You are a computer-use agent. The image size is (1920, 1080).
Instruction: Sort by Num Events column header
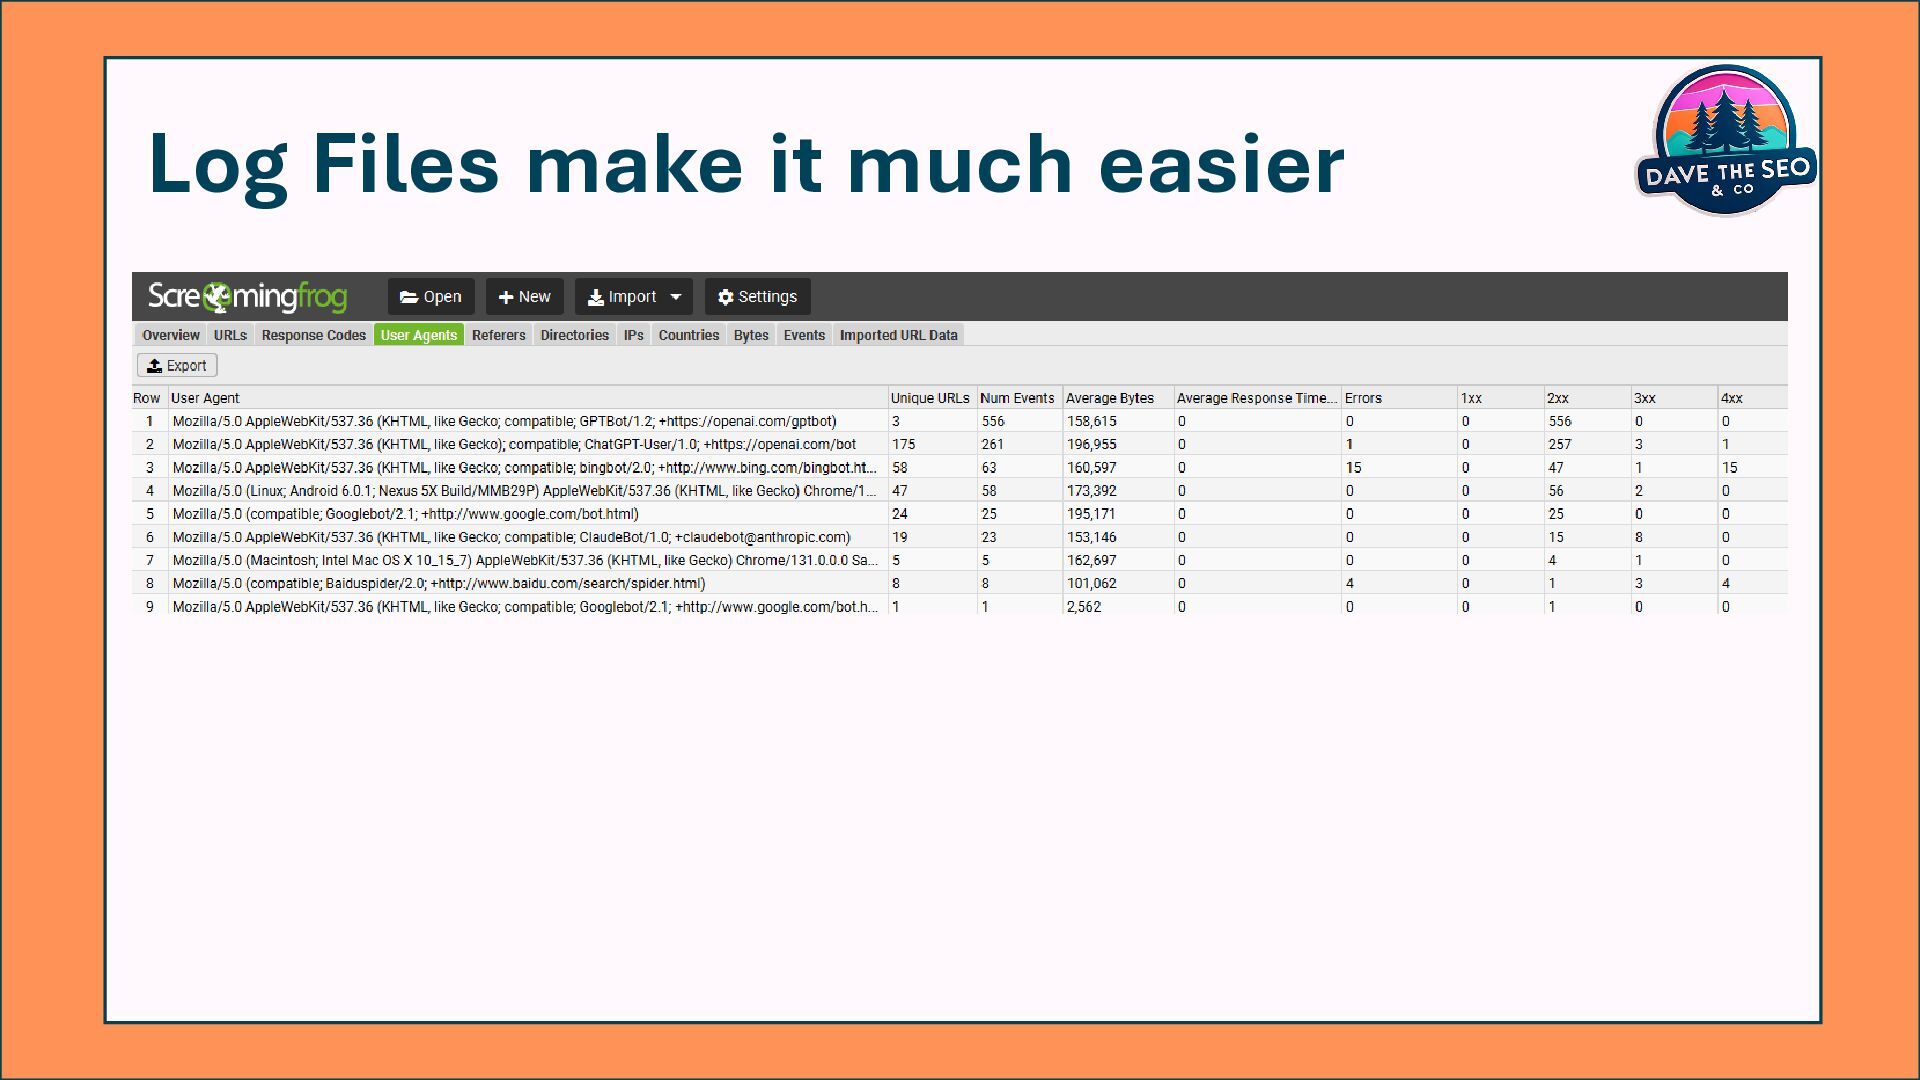pos(1017,398)
